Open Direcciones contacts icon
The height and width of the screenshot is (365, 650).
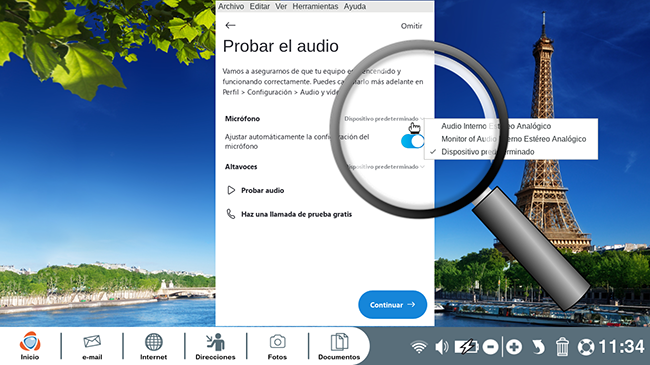click(215, 346)
